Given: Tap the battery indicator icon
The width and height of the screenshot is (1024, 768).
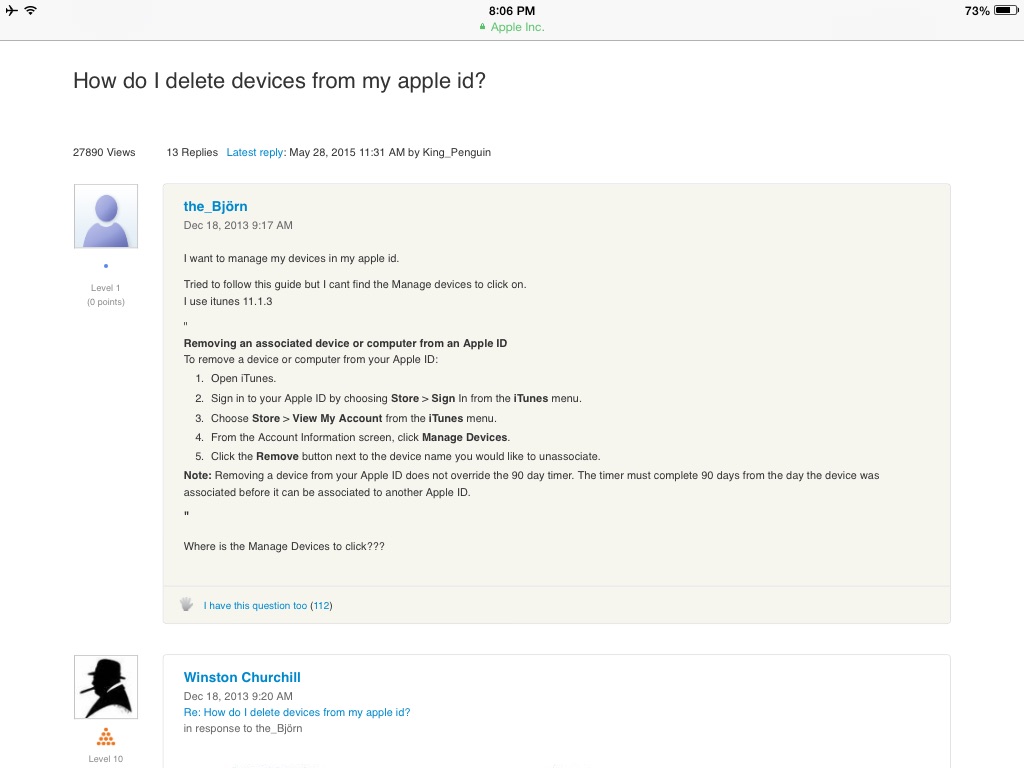Looking at the screenshot, I should (x=1005, y=11).
